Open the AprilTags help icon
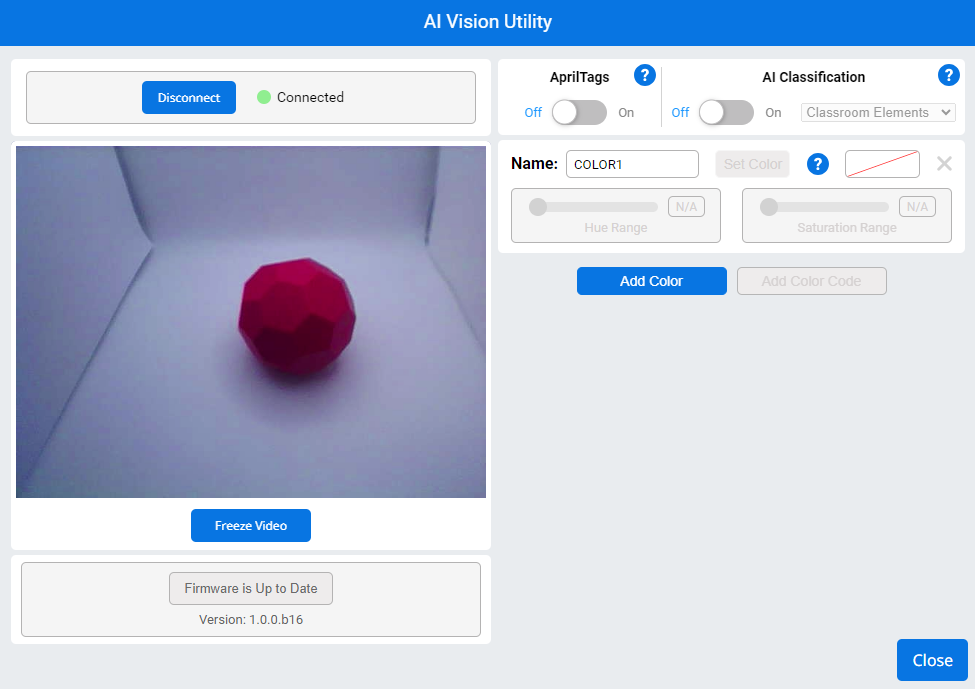Screen dimensions: 975x689 (645, 75)
